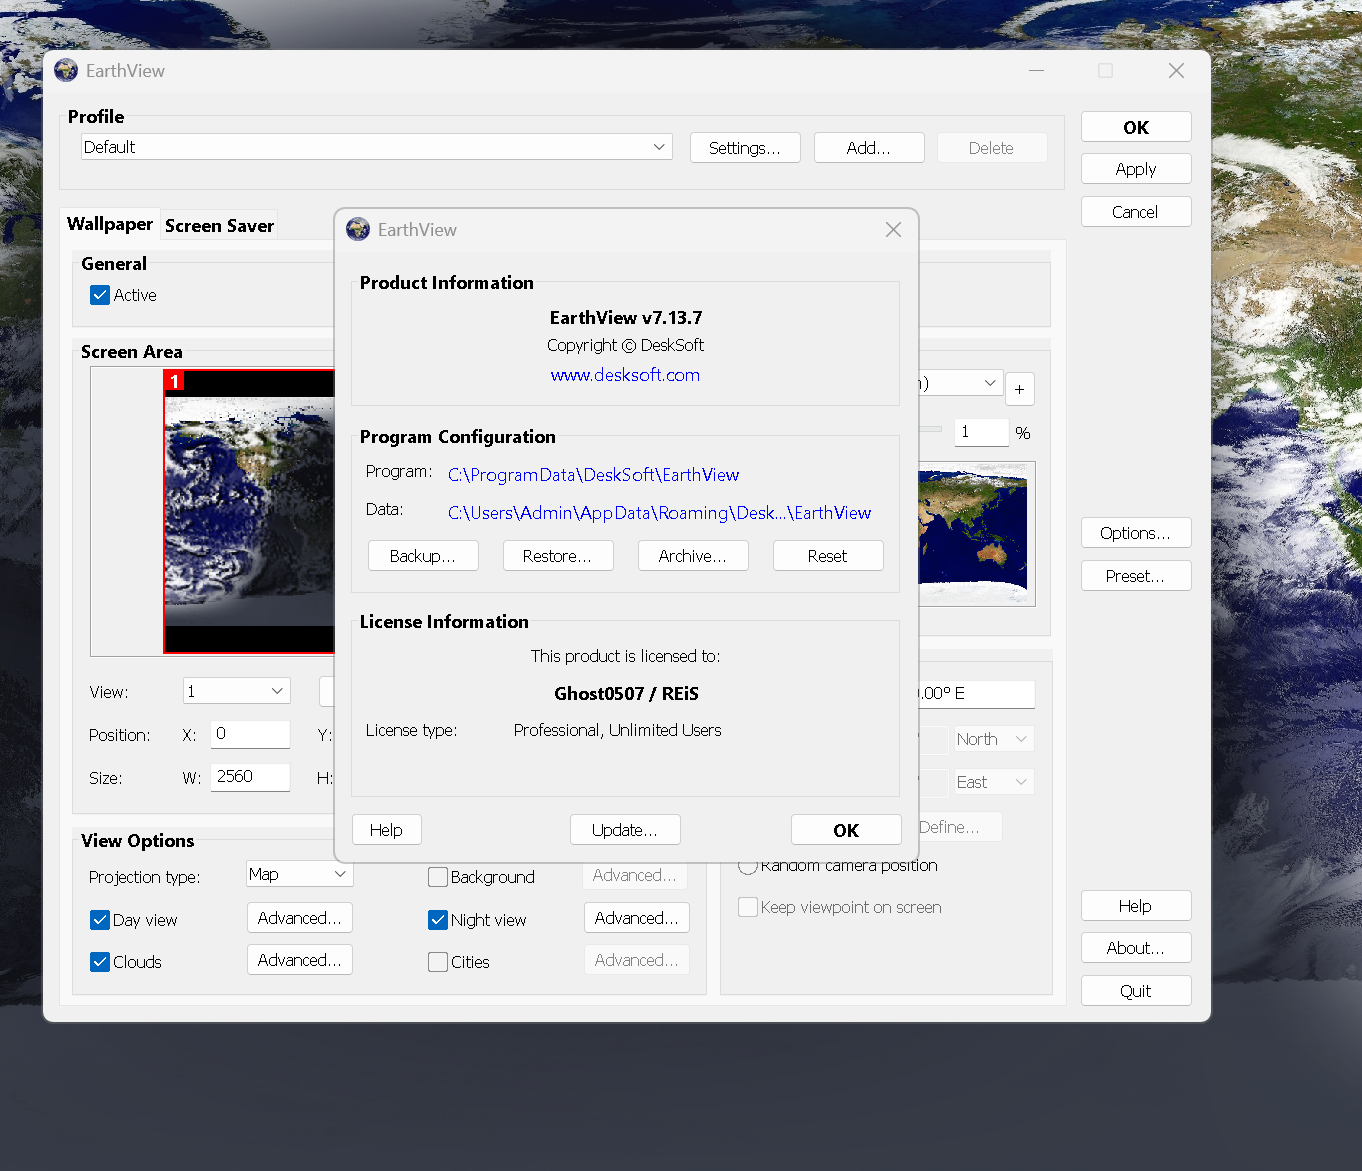Click the Add... profile button
The height and width of the screenshot is (1171, 1362).
click(869, 148)
